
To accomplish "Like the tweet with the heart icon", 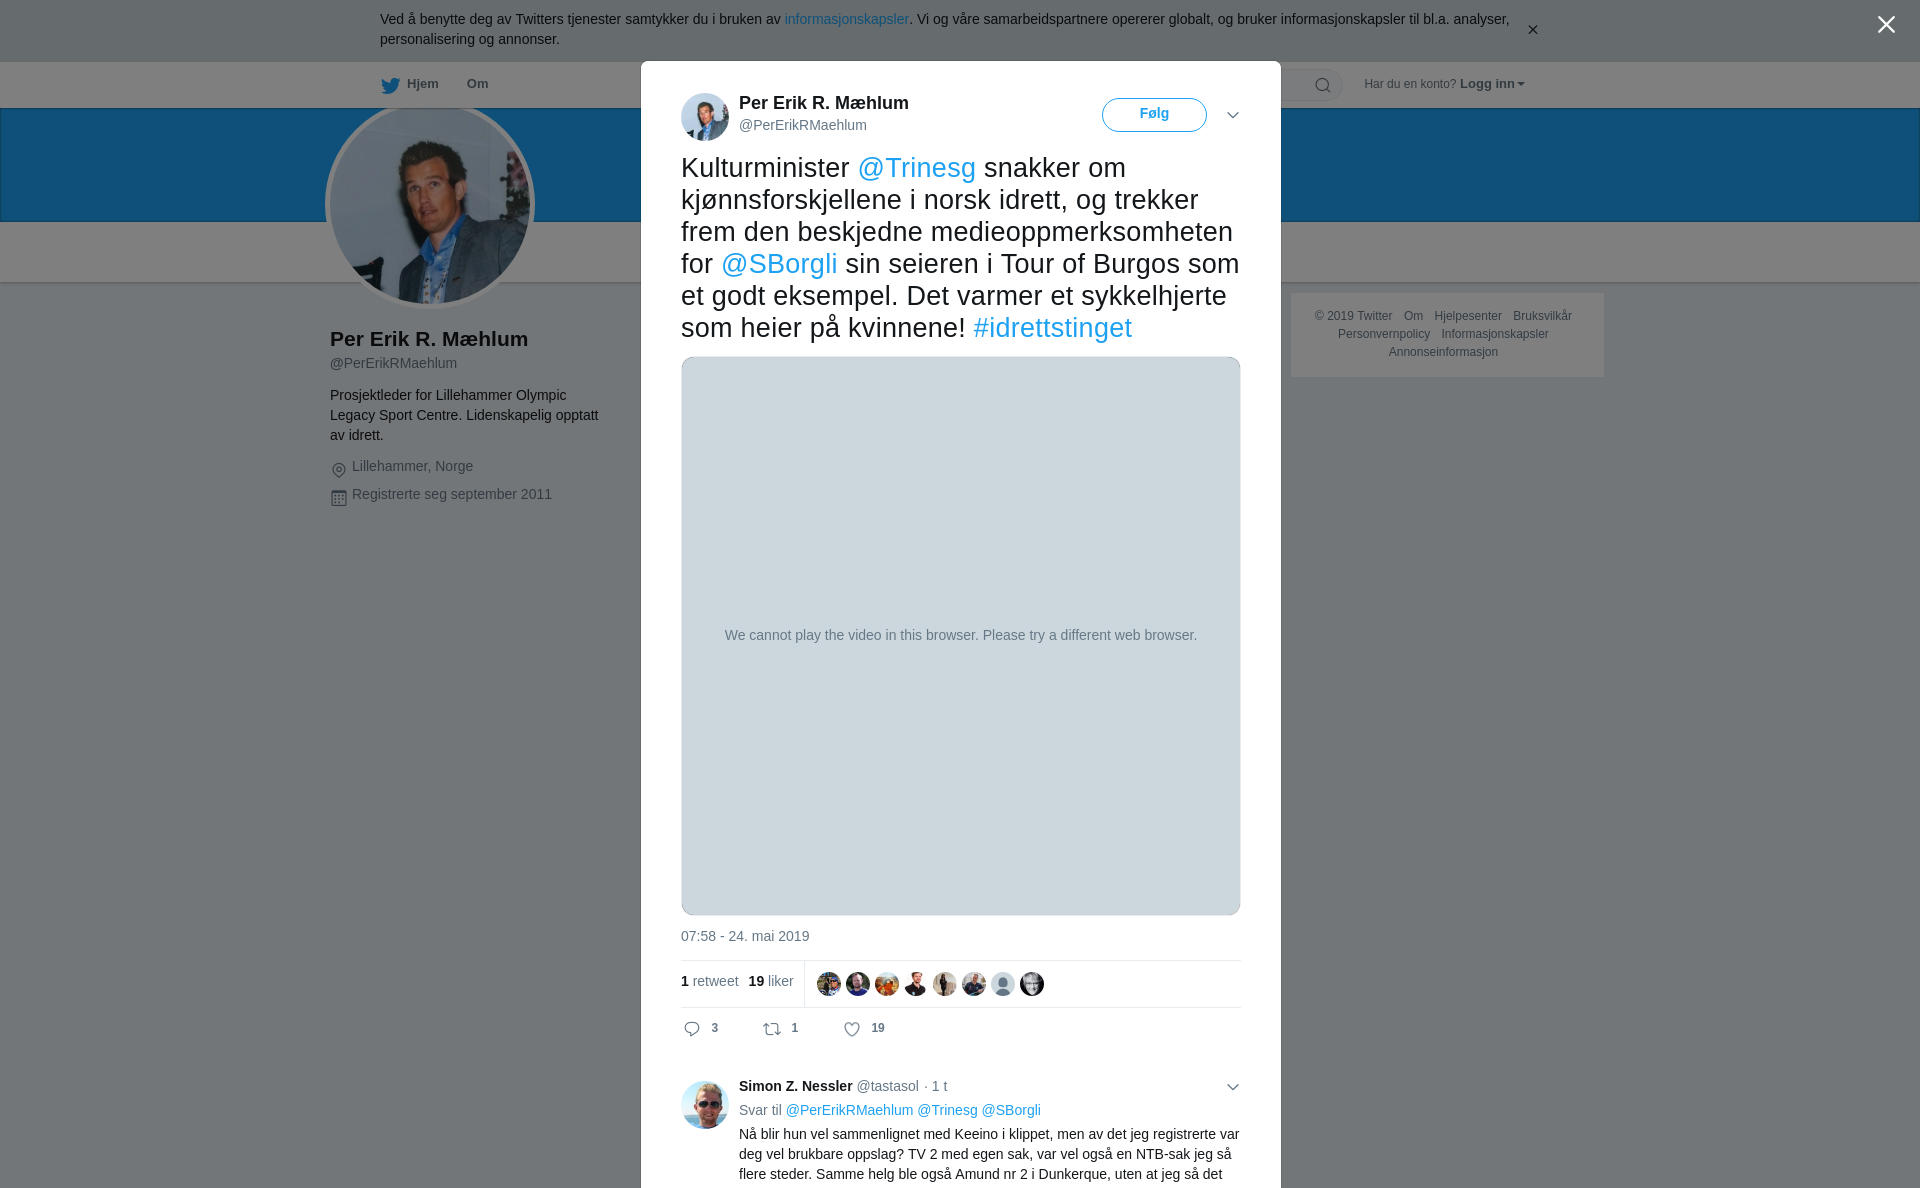I will 852,1029.
